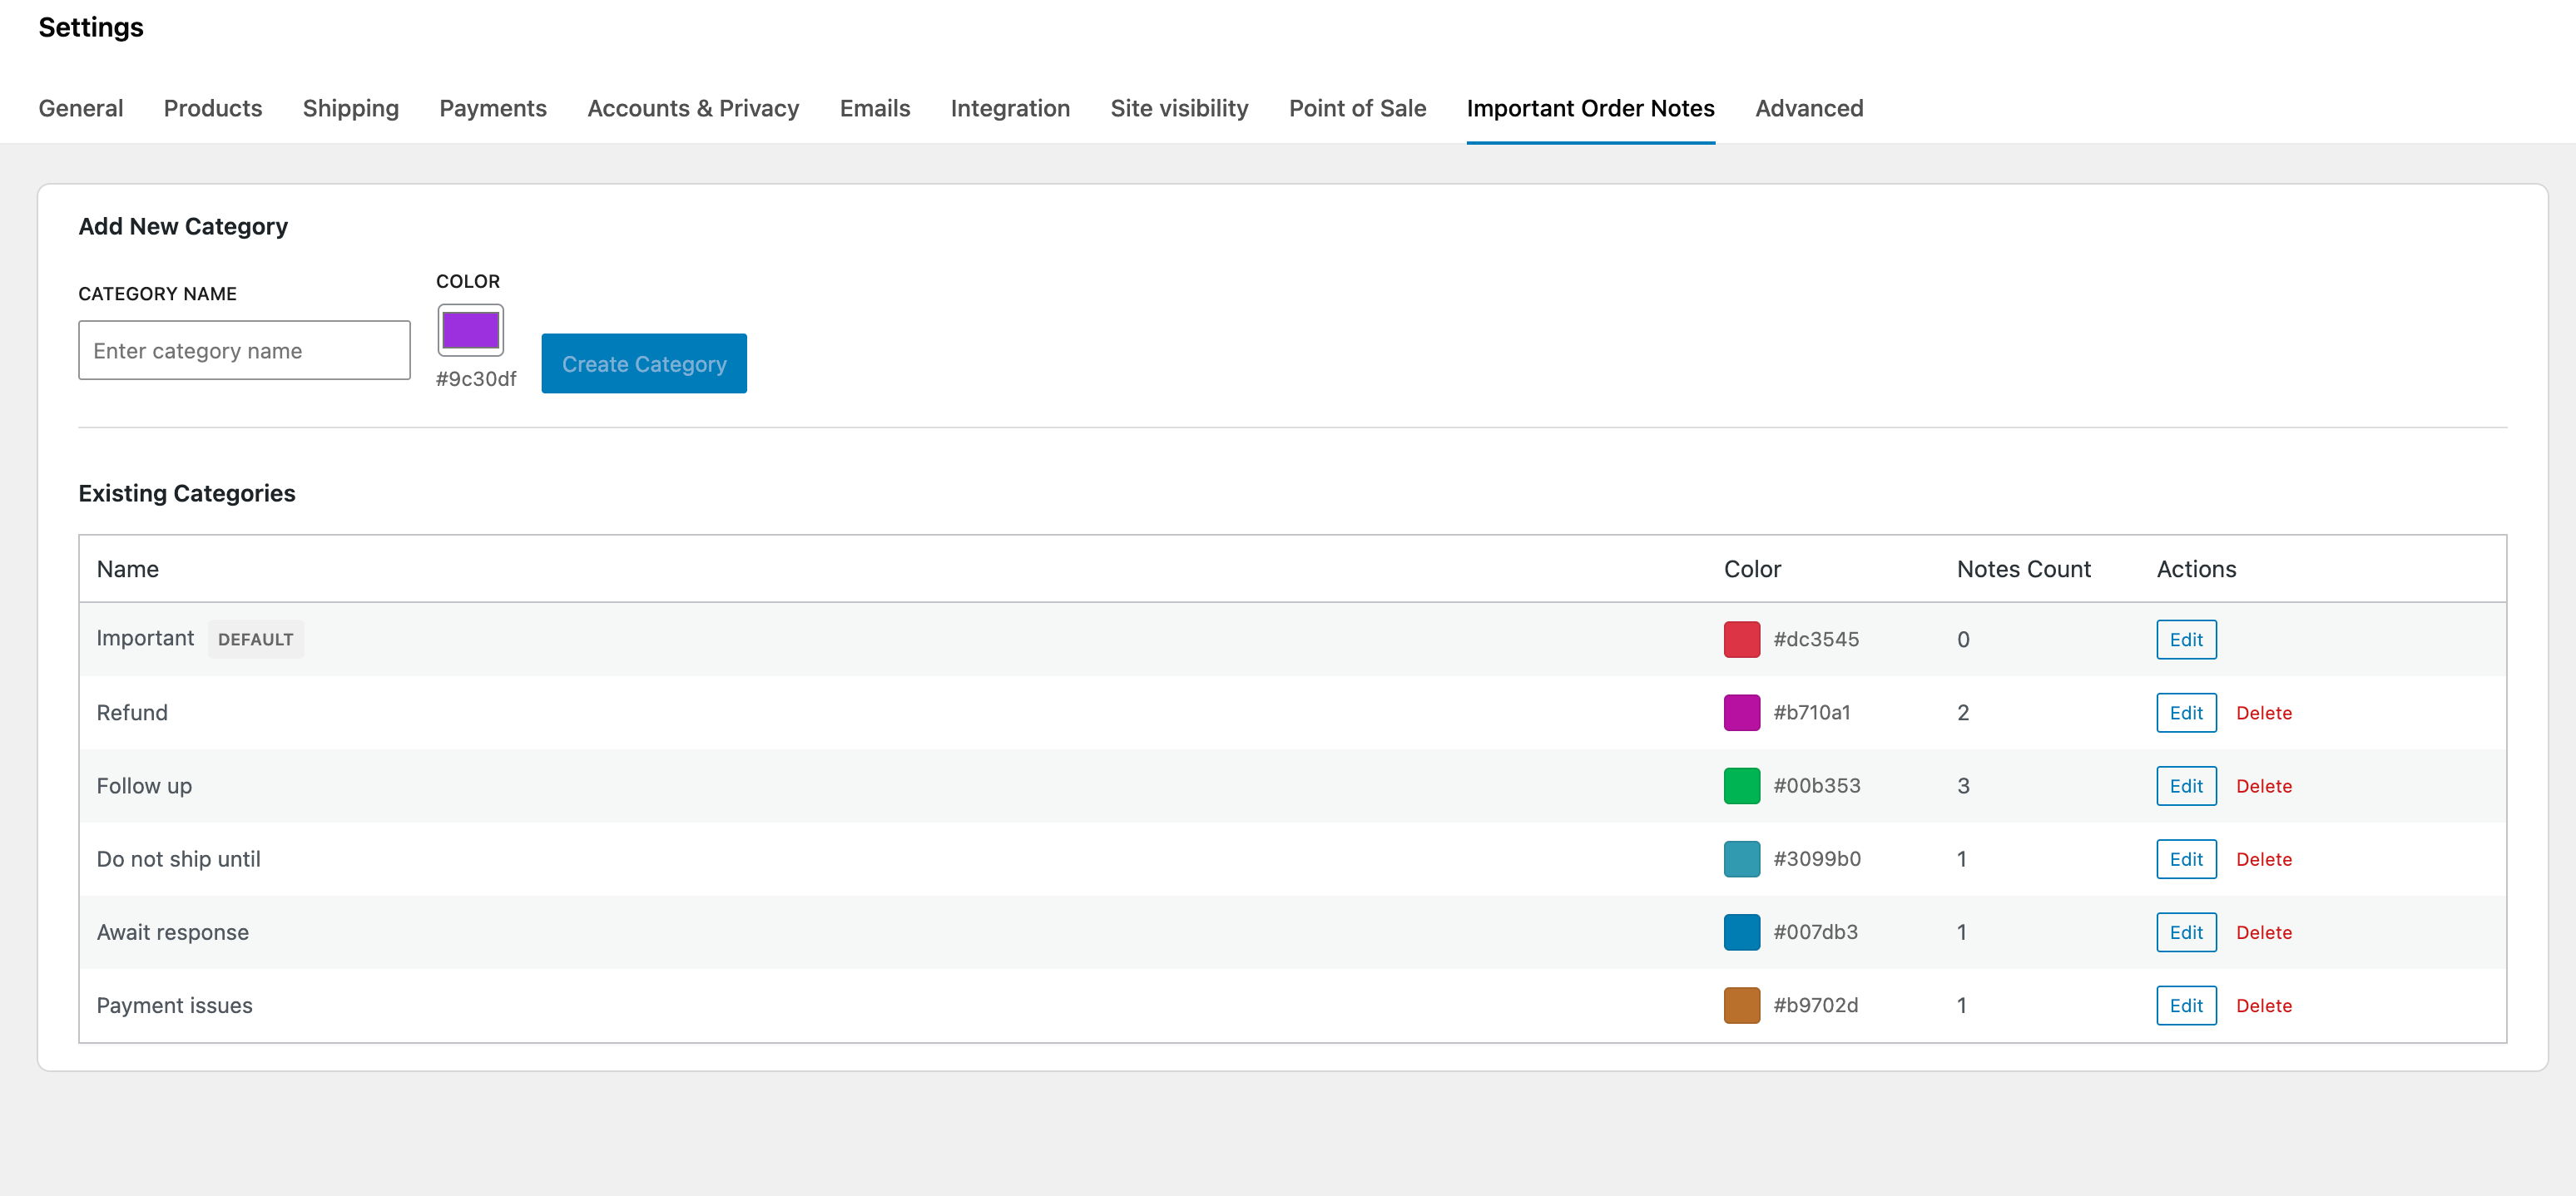Delete the Do not ship until category
2576x1196 pixels.
coord(2263,859)
